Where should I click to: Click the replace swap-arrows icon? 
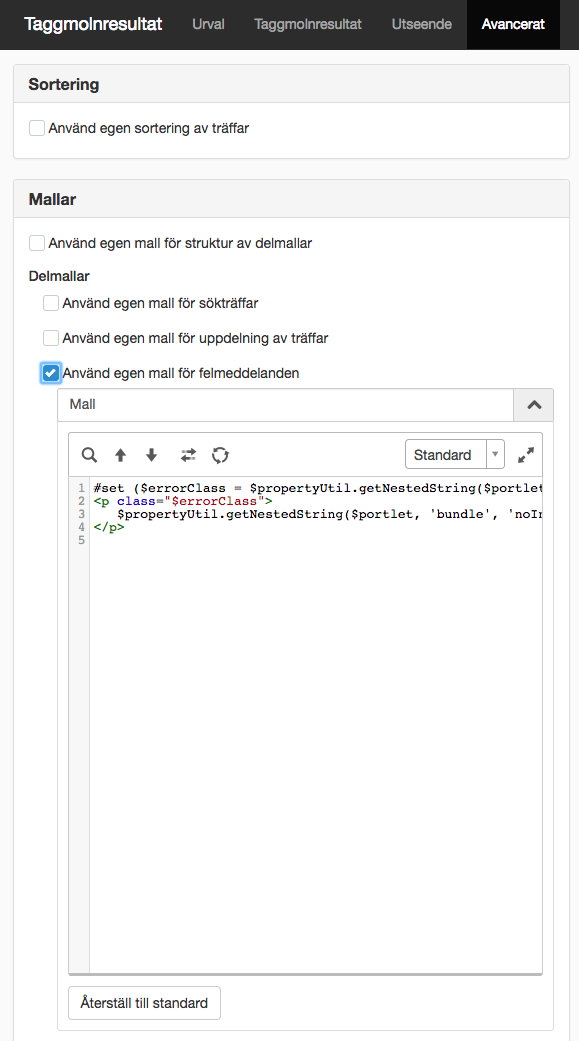[188, 455]
